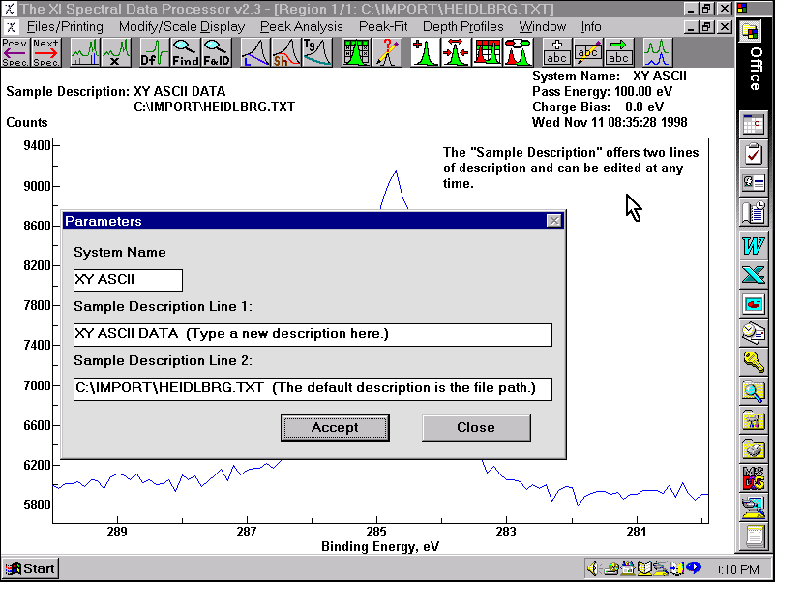The height and width of the screenshot is (600, 800).
Task: Click the Sample Description Line 1 field
Action: tap(312, 334)
